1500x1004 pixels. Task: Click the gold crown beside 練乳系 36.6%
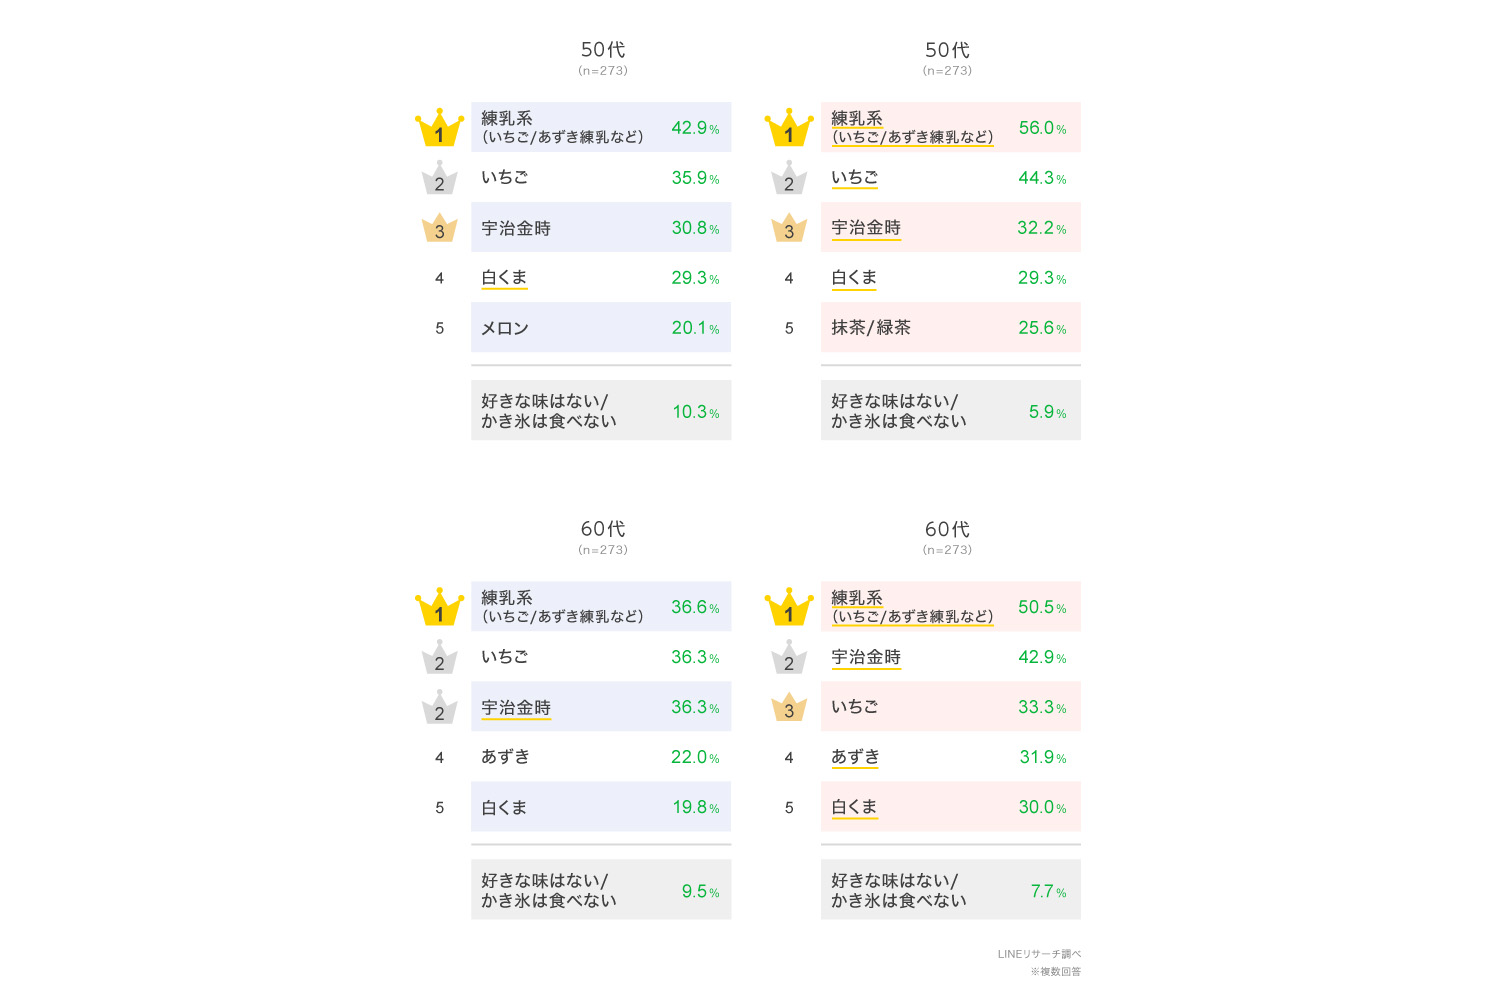pos(439,607)
